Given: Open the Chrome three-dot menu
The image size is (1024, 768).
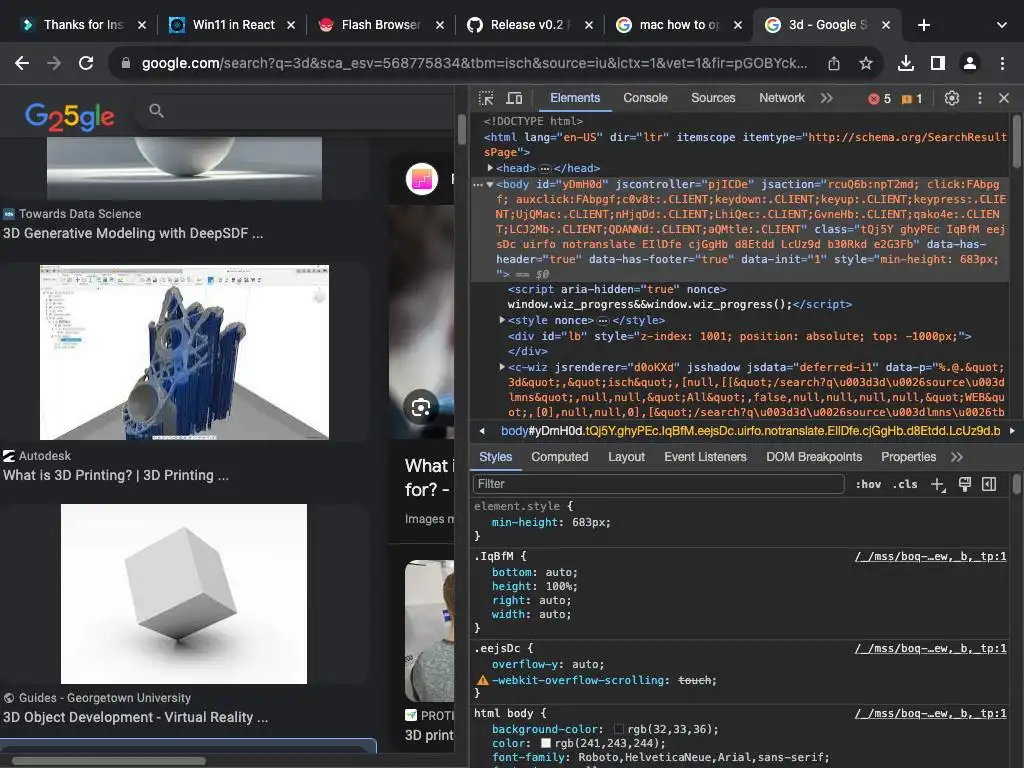Looking at the screenshot, I should click(x=1002, y=63).
